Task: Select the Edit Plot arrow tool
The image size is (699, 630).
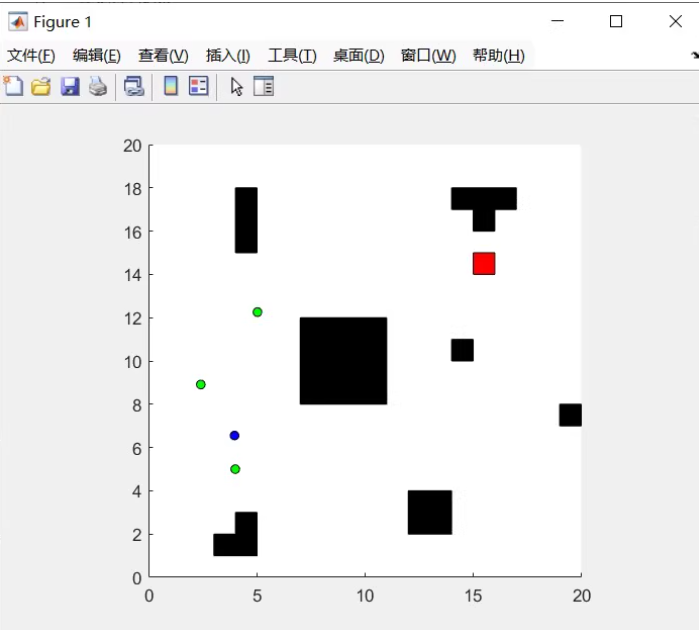Action: pyautogui.click(x=237, y=86)
